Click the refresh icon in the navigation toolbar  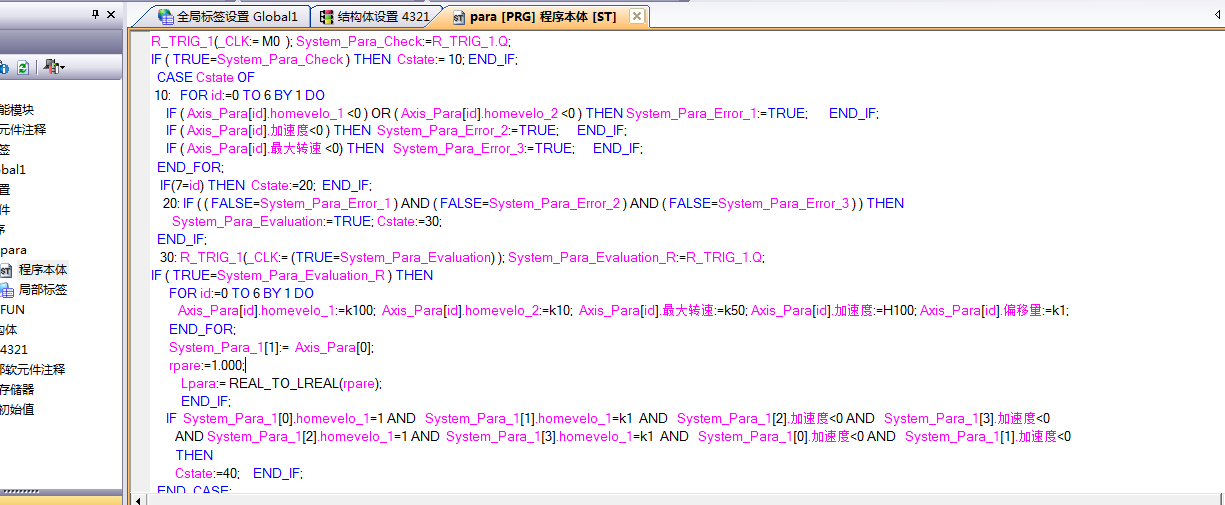click(x=22, y=67)
